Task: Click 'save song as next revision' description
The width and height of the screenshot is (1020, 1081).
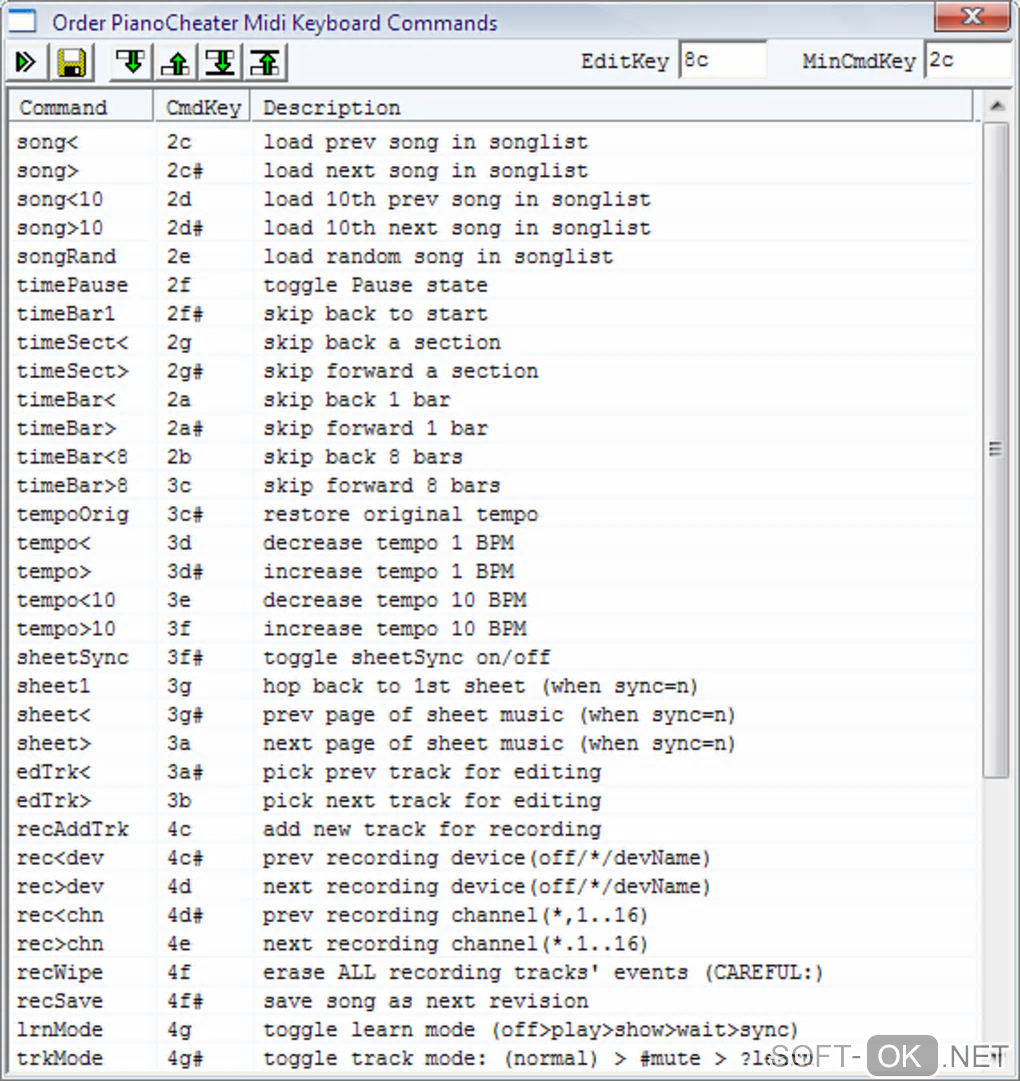Action: click(x=426, y=1001)
